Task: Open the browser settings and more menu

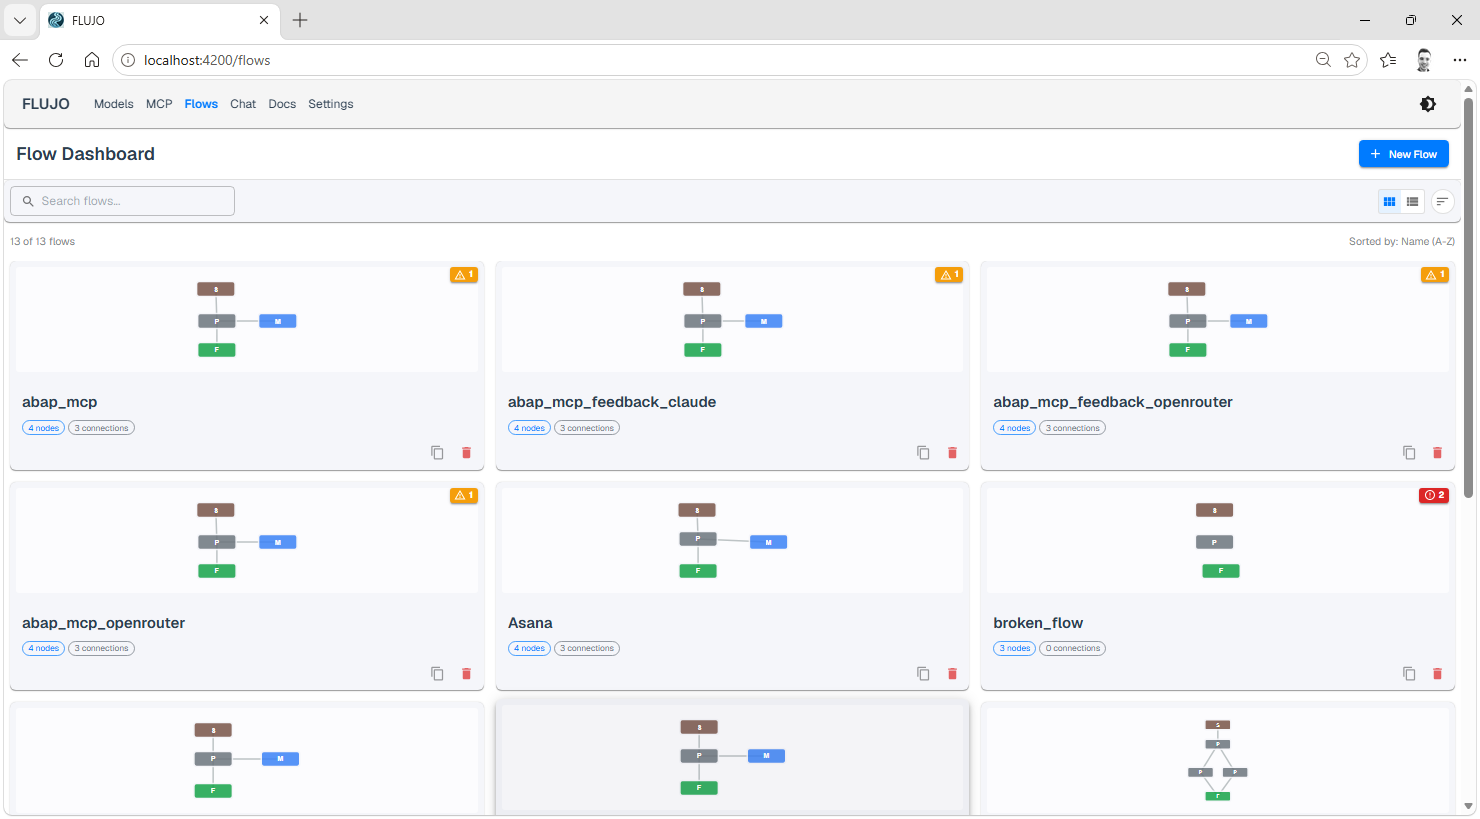Action: pos(1459,60)
